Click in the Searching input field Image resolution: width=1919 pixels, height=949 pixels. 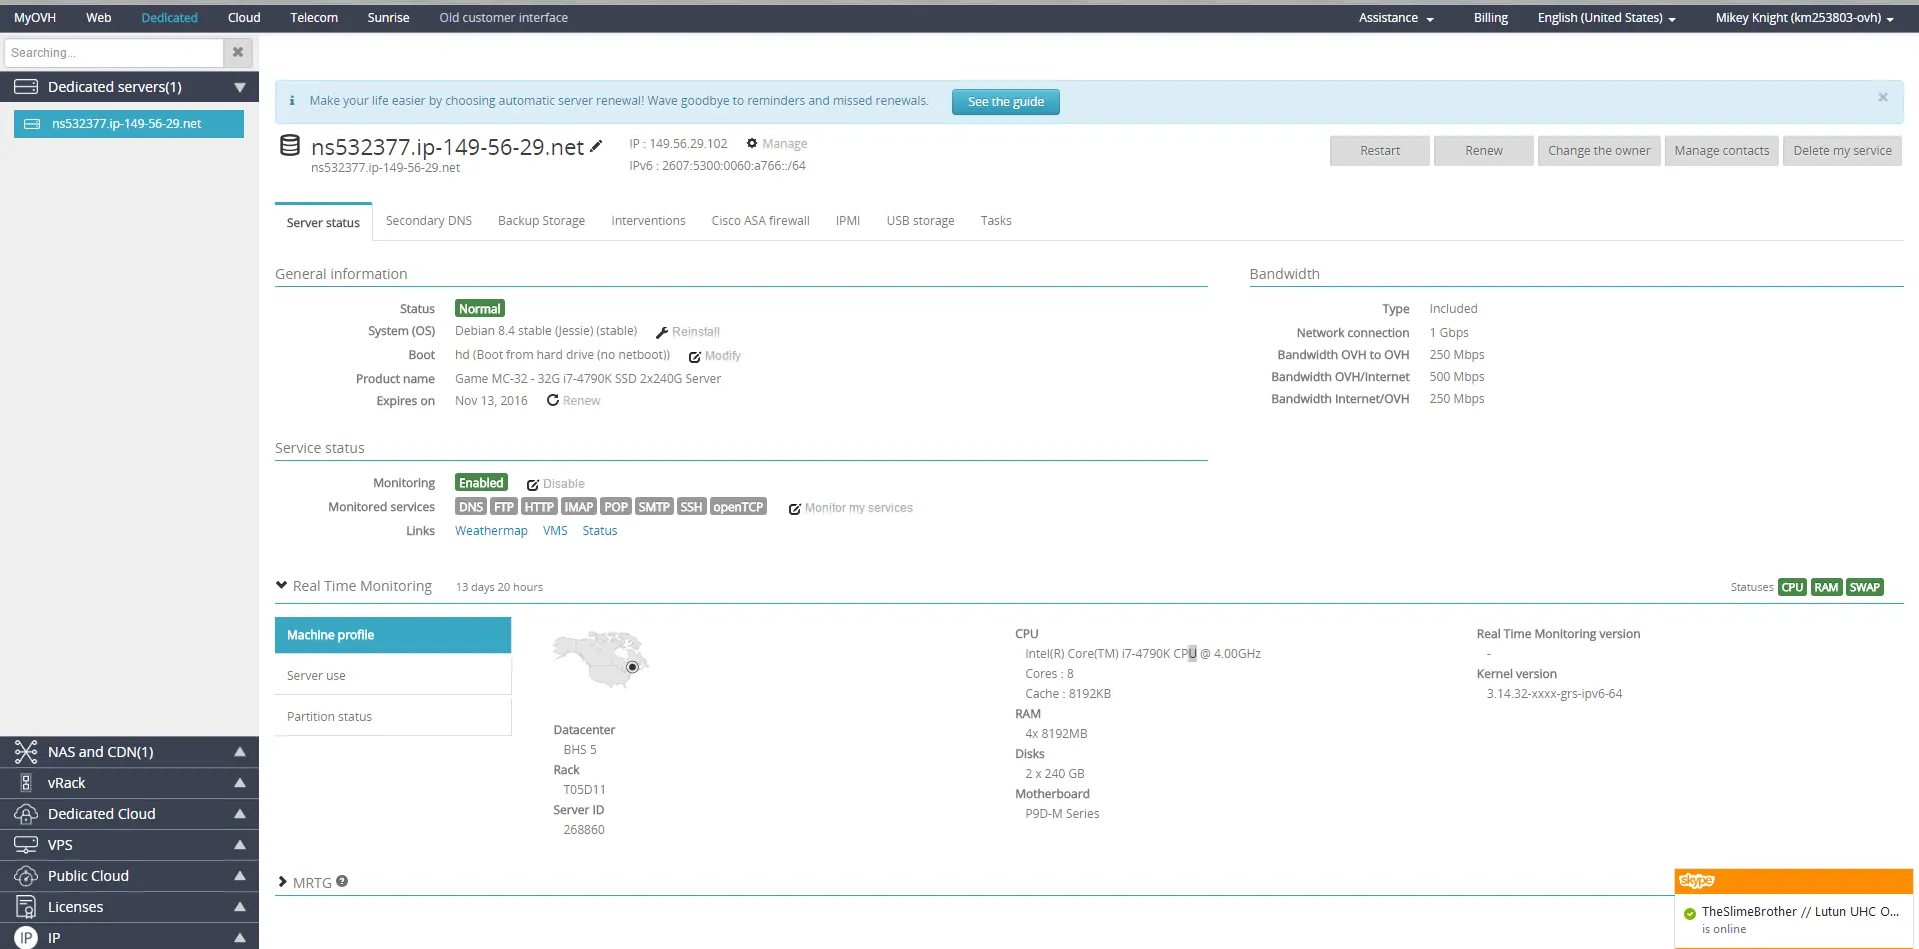click(114, 52)
